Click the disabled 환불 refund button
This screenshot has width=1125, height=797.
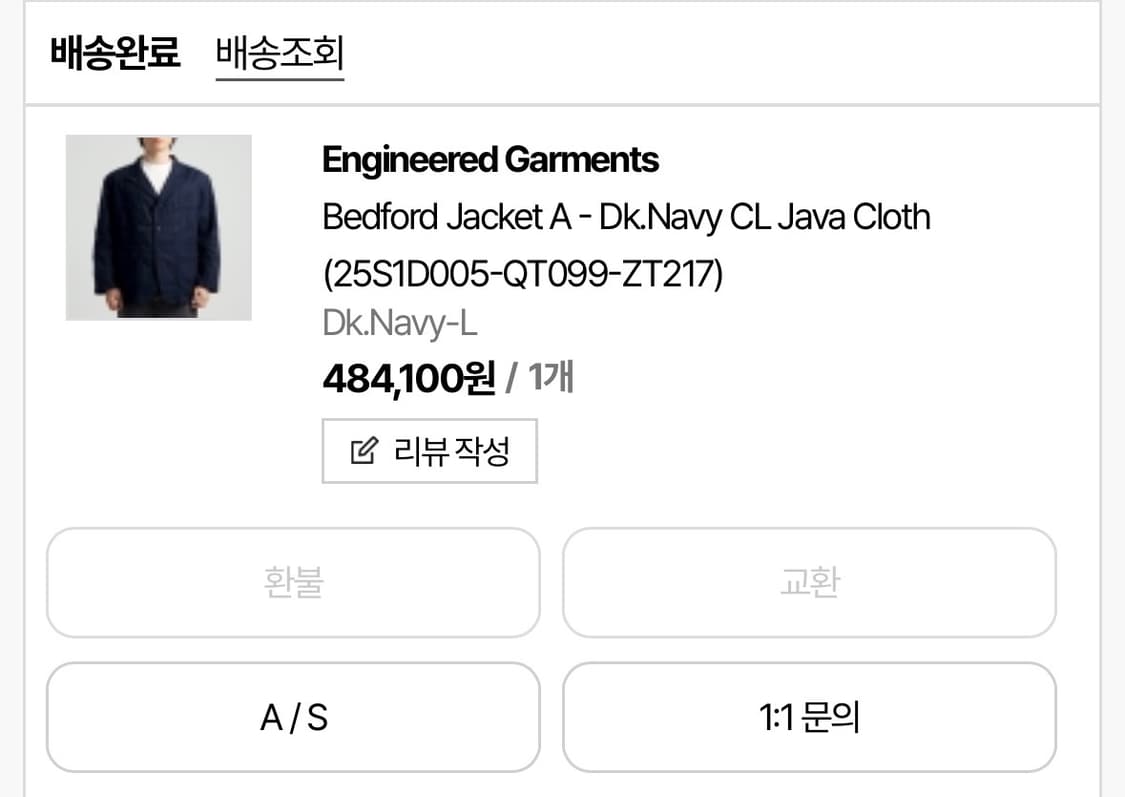point(293,583)
